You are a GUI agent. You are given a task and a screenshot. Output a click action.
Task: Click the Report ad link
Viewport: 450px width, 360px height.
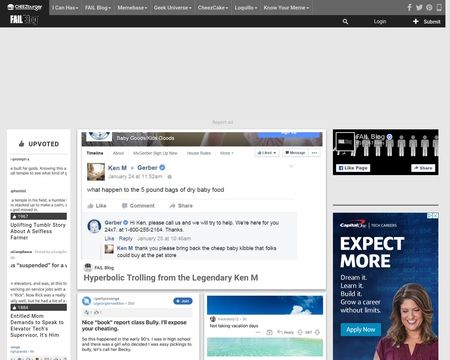(223, 122)
